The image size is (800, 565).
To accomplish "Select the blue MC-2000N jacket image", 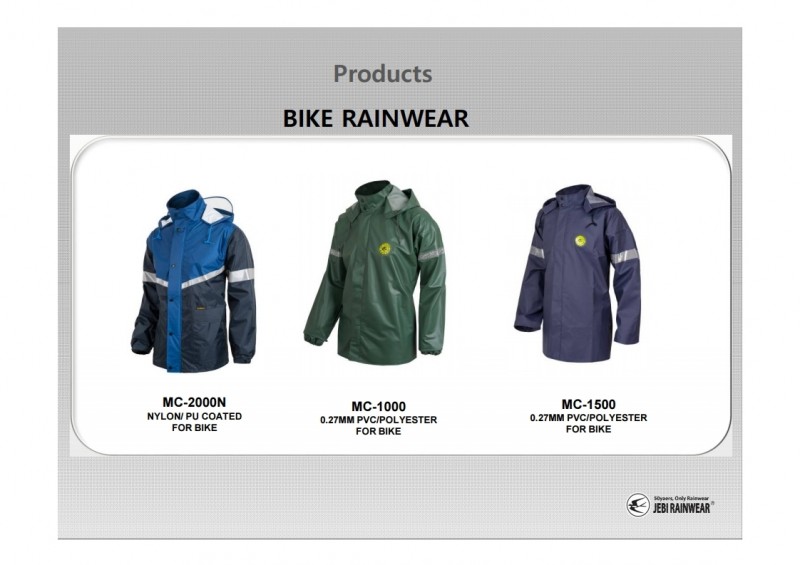I will click(194, 281).
